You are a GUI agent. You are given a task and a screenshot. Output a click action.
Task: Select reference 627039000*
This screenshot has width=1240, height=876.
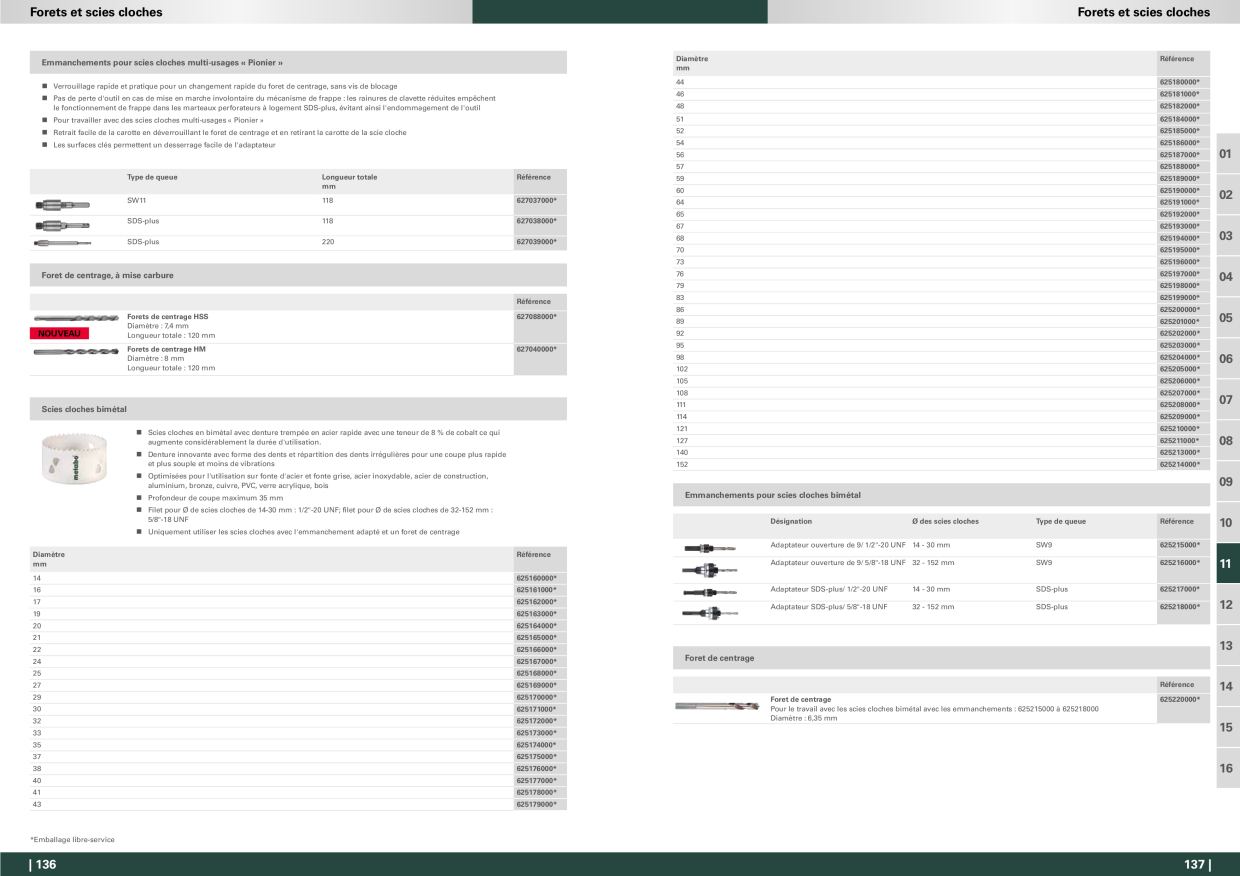(536, 241)
